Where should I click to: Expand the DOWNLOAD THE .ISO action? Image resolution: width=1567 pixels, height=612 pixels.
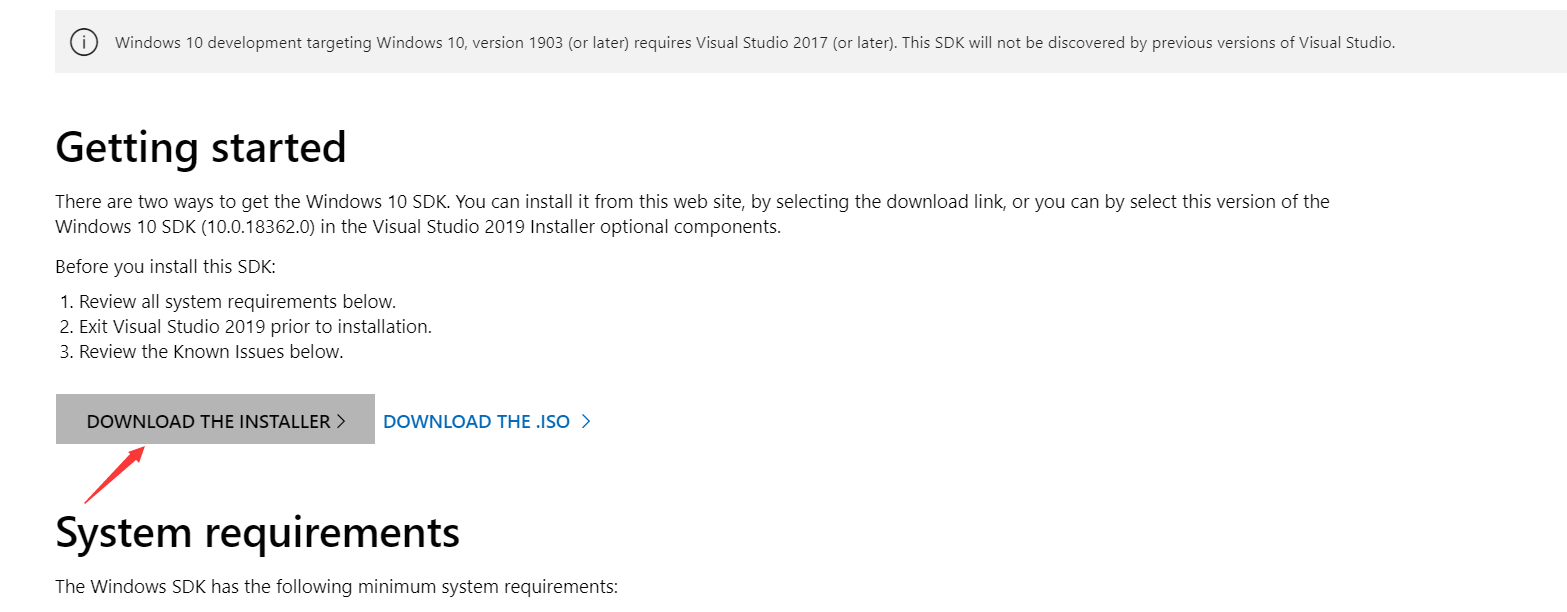pos(475,421)
